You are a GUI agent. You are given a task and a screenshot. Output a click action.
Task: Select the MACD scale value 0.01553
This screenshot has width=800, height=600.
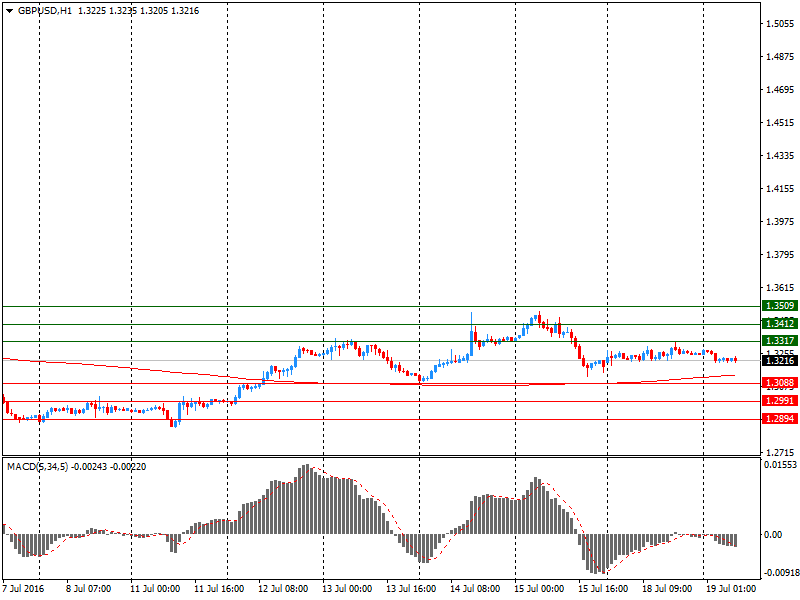click(780, 465)
